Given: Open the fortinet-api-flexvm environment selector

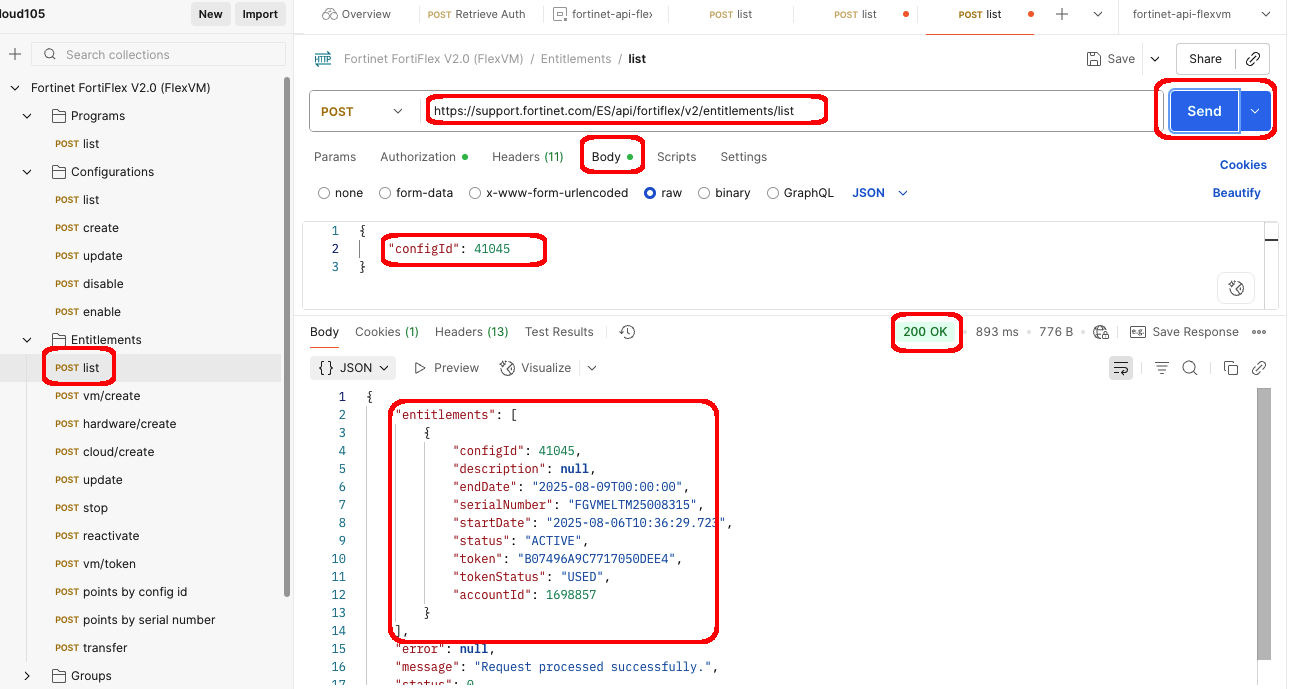Looking at the screenshot, I should pyautogui.click(x=1203, y=14).
